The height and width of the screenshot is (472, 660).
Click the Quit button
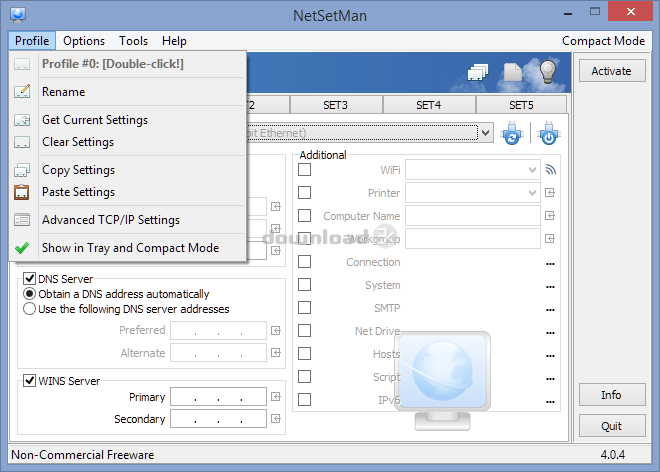point(611,426)
